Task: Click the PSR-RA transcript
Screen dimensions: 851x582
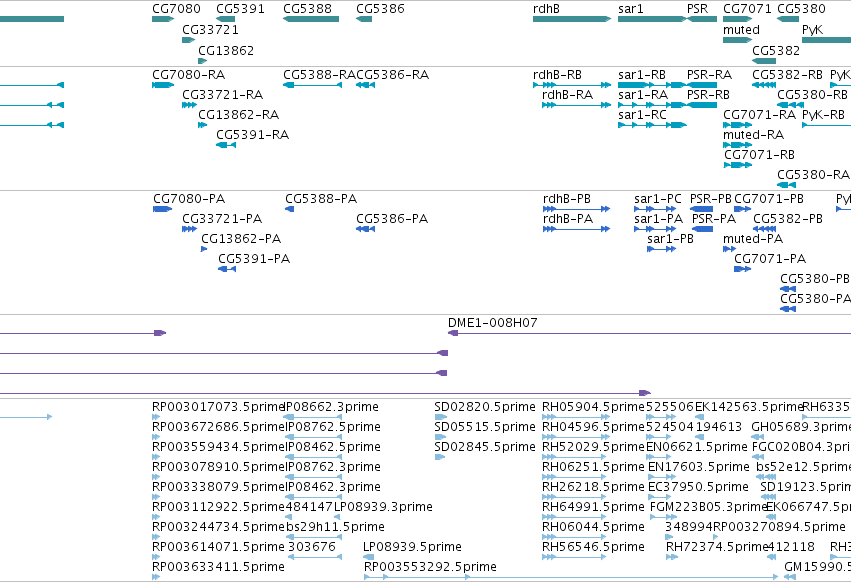Action: click(702, 85)
